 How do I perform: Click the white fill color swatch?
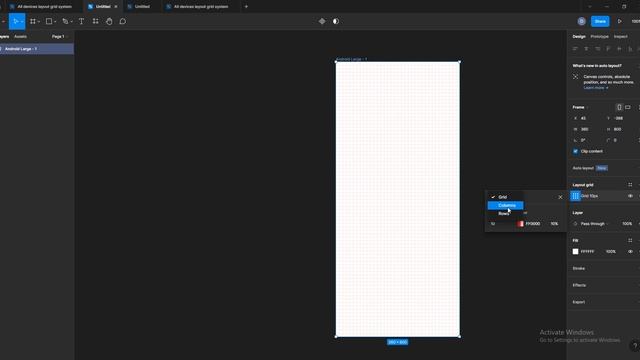tap(576, 251)
